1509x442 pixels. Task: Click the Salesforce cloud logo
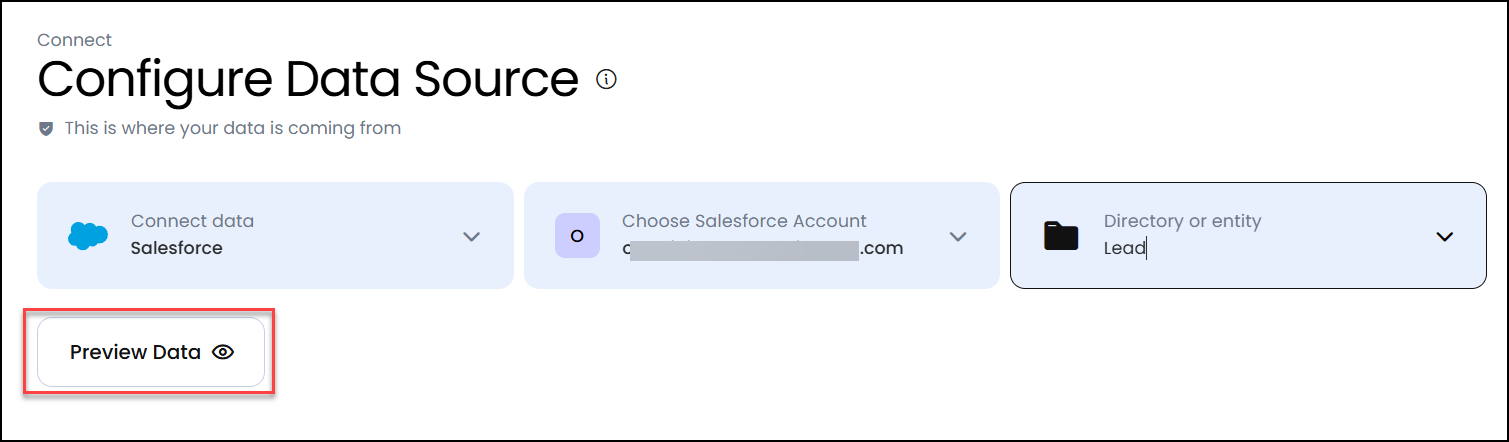[87, 236]
